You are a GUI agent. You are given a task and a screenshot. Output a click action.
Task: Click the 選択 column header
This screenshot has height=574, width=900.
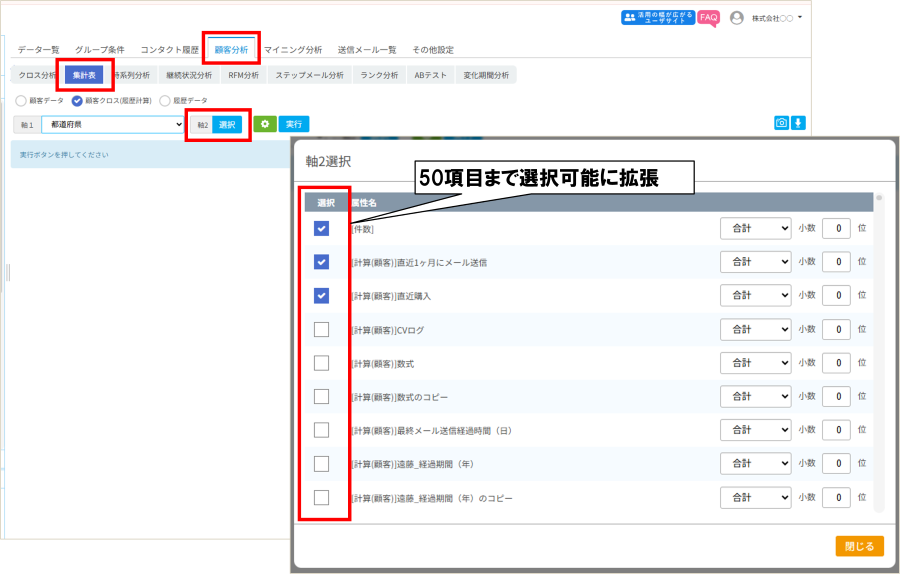(326, 203)
